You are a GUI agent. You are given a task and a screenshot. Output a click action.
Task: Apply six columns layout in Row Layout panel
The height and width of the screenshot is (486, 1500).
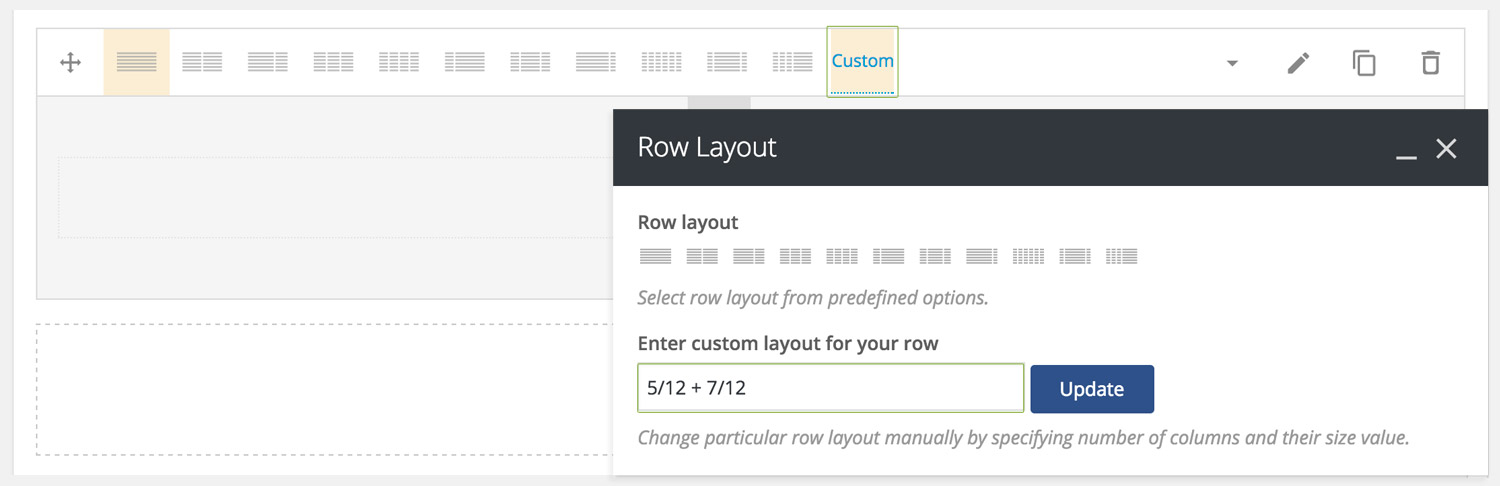(x=1029, y=257)
